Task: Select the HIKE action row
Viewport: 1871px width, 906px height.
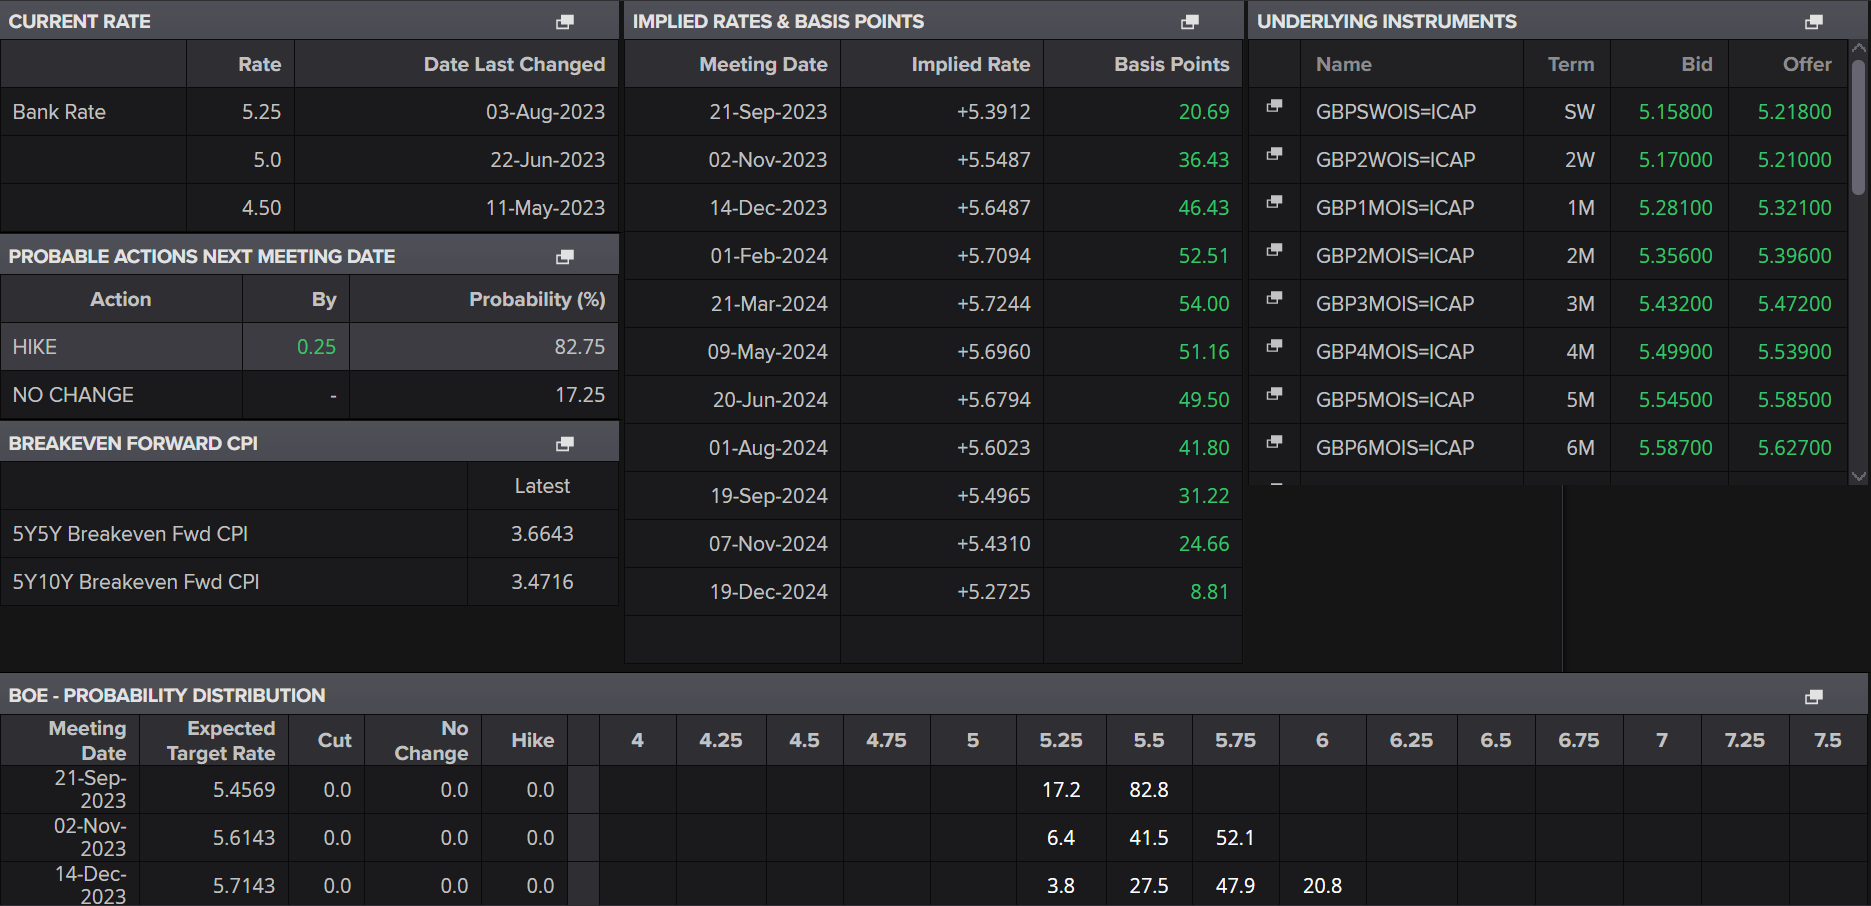Action: click(35, 347)
